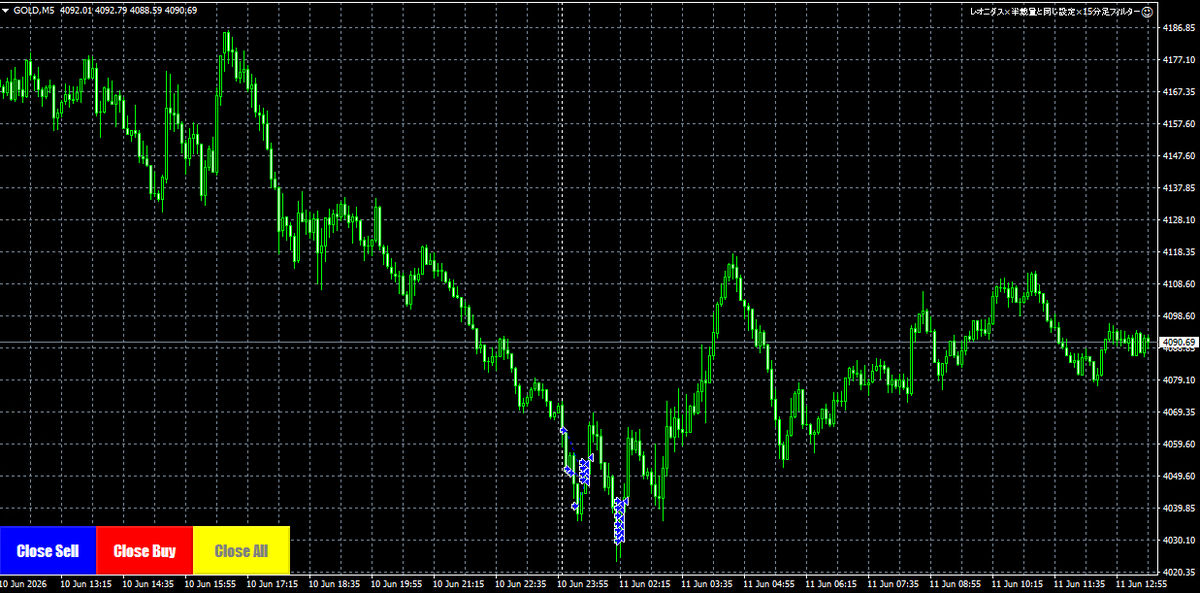Viewport: 1200px width, 593px height.
Task: Click the 10 Jun 22:35 time label
Action: [520, 584]
